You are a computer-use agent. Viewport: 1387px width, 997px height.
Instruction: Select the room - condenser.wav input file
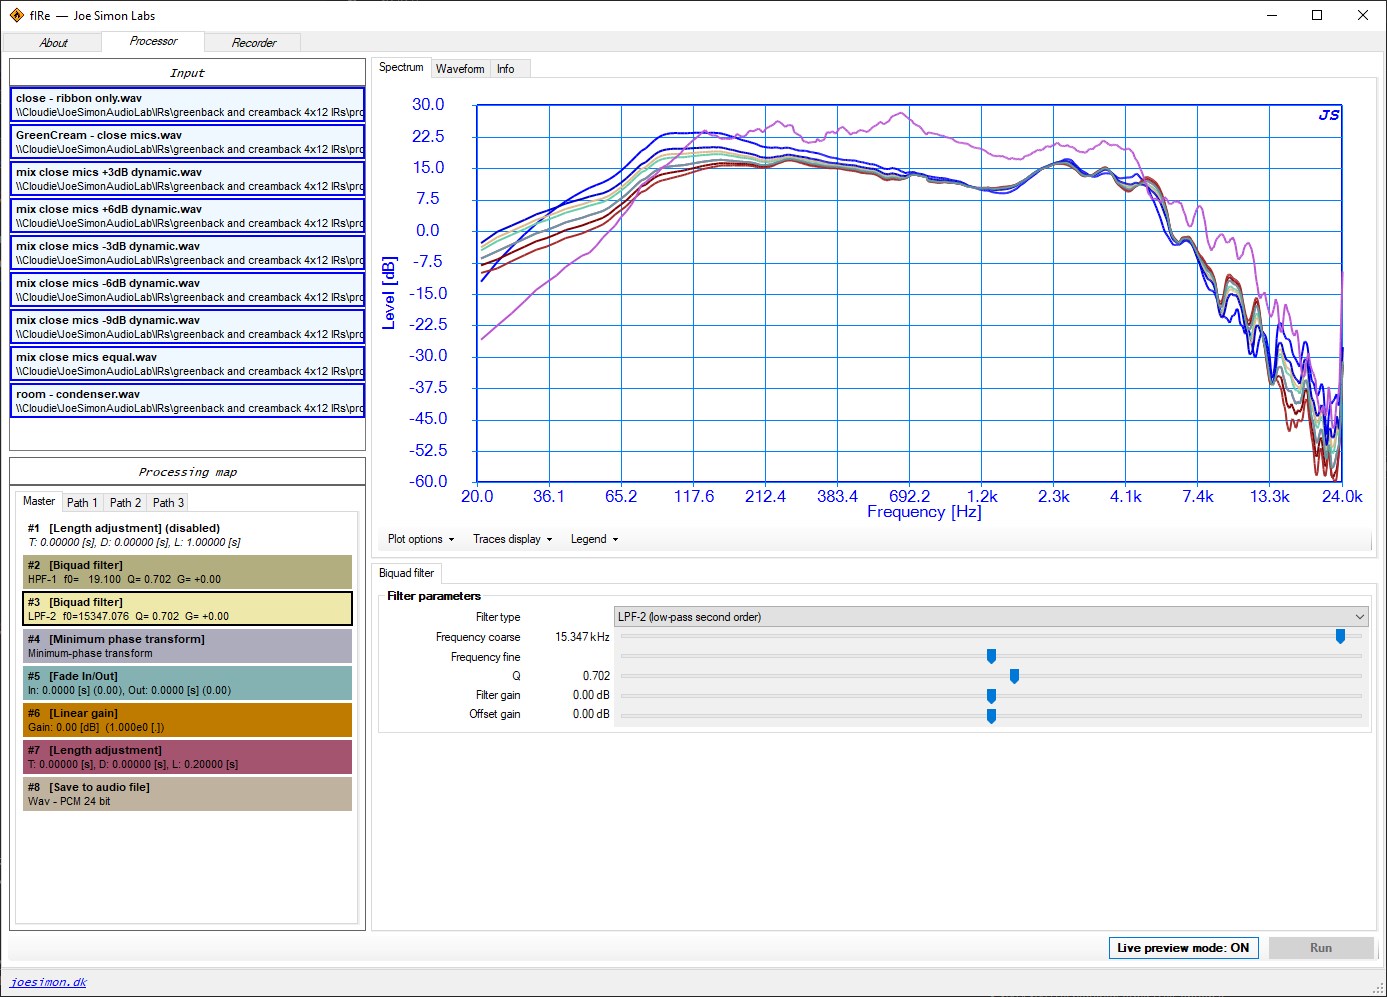(x=187, y=401)
